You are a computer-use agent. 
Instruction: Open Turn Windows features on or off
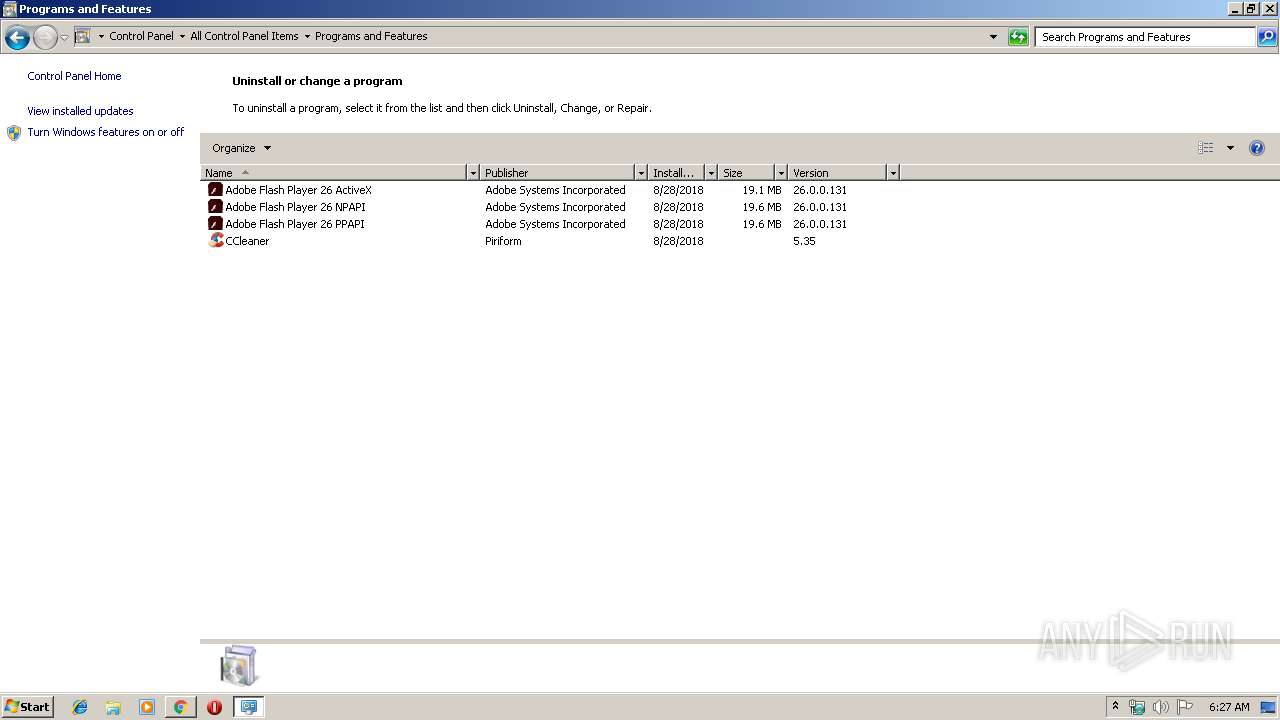click(106, 132)
